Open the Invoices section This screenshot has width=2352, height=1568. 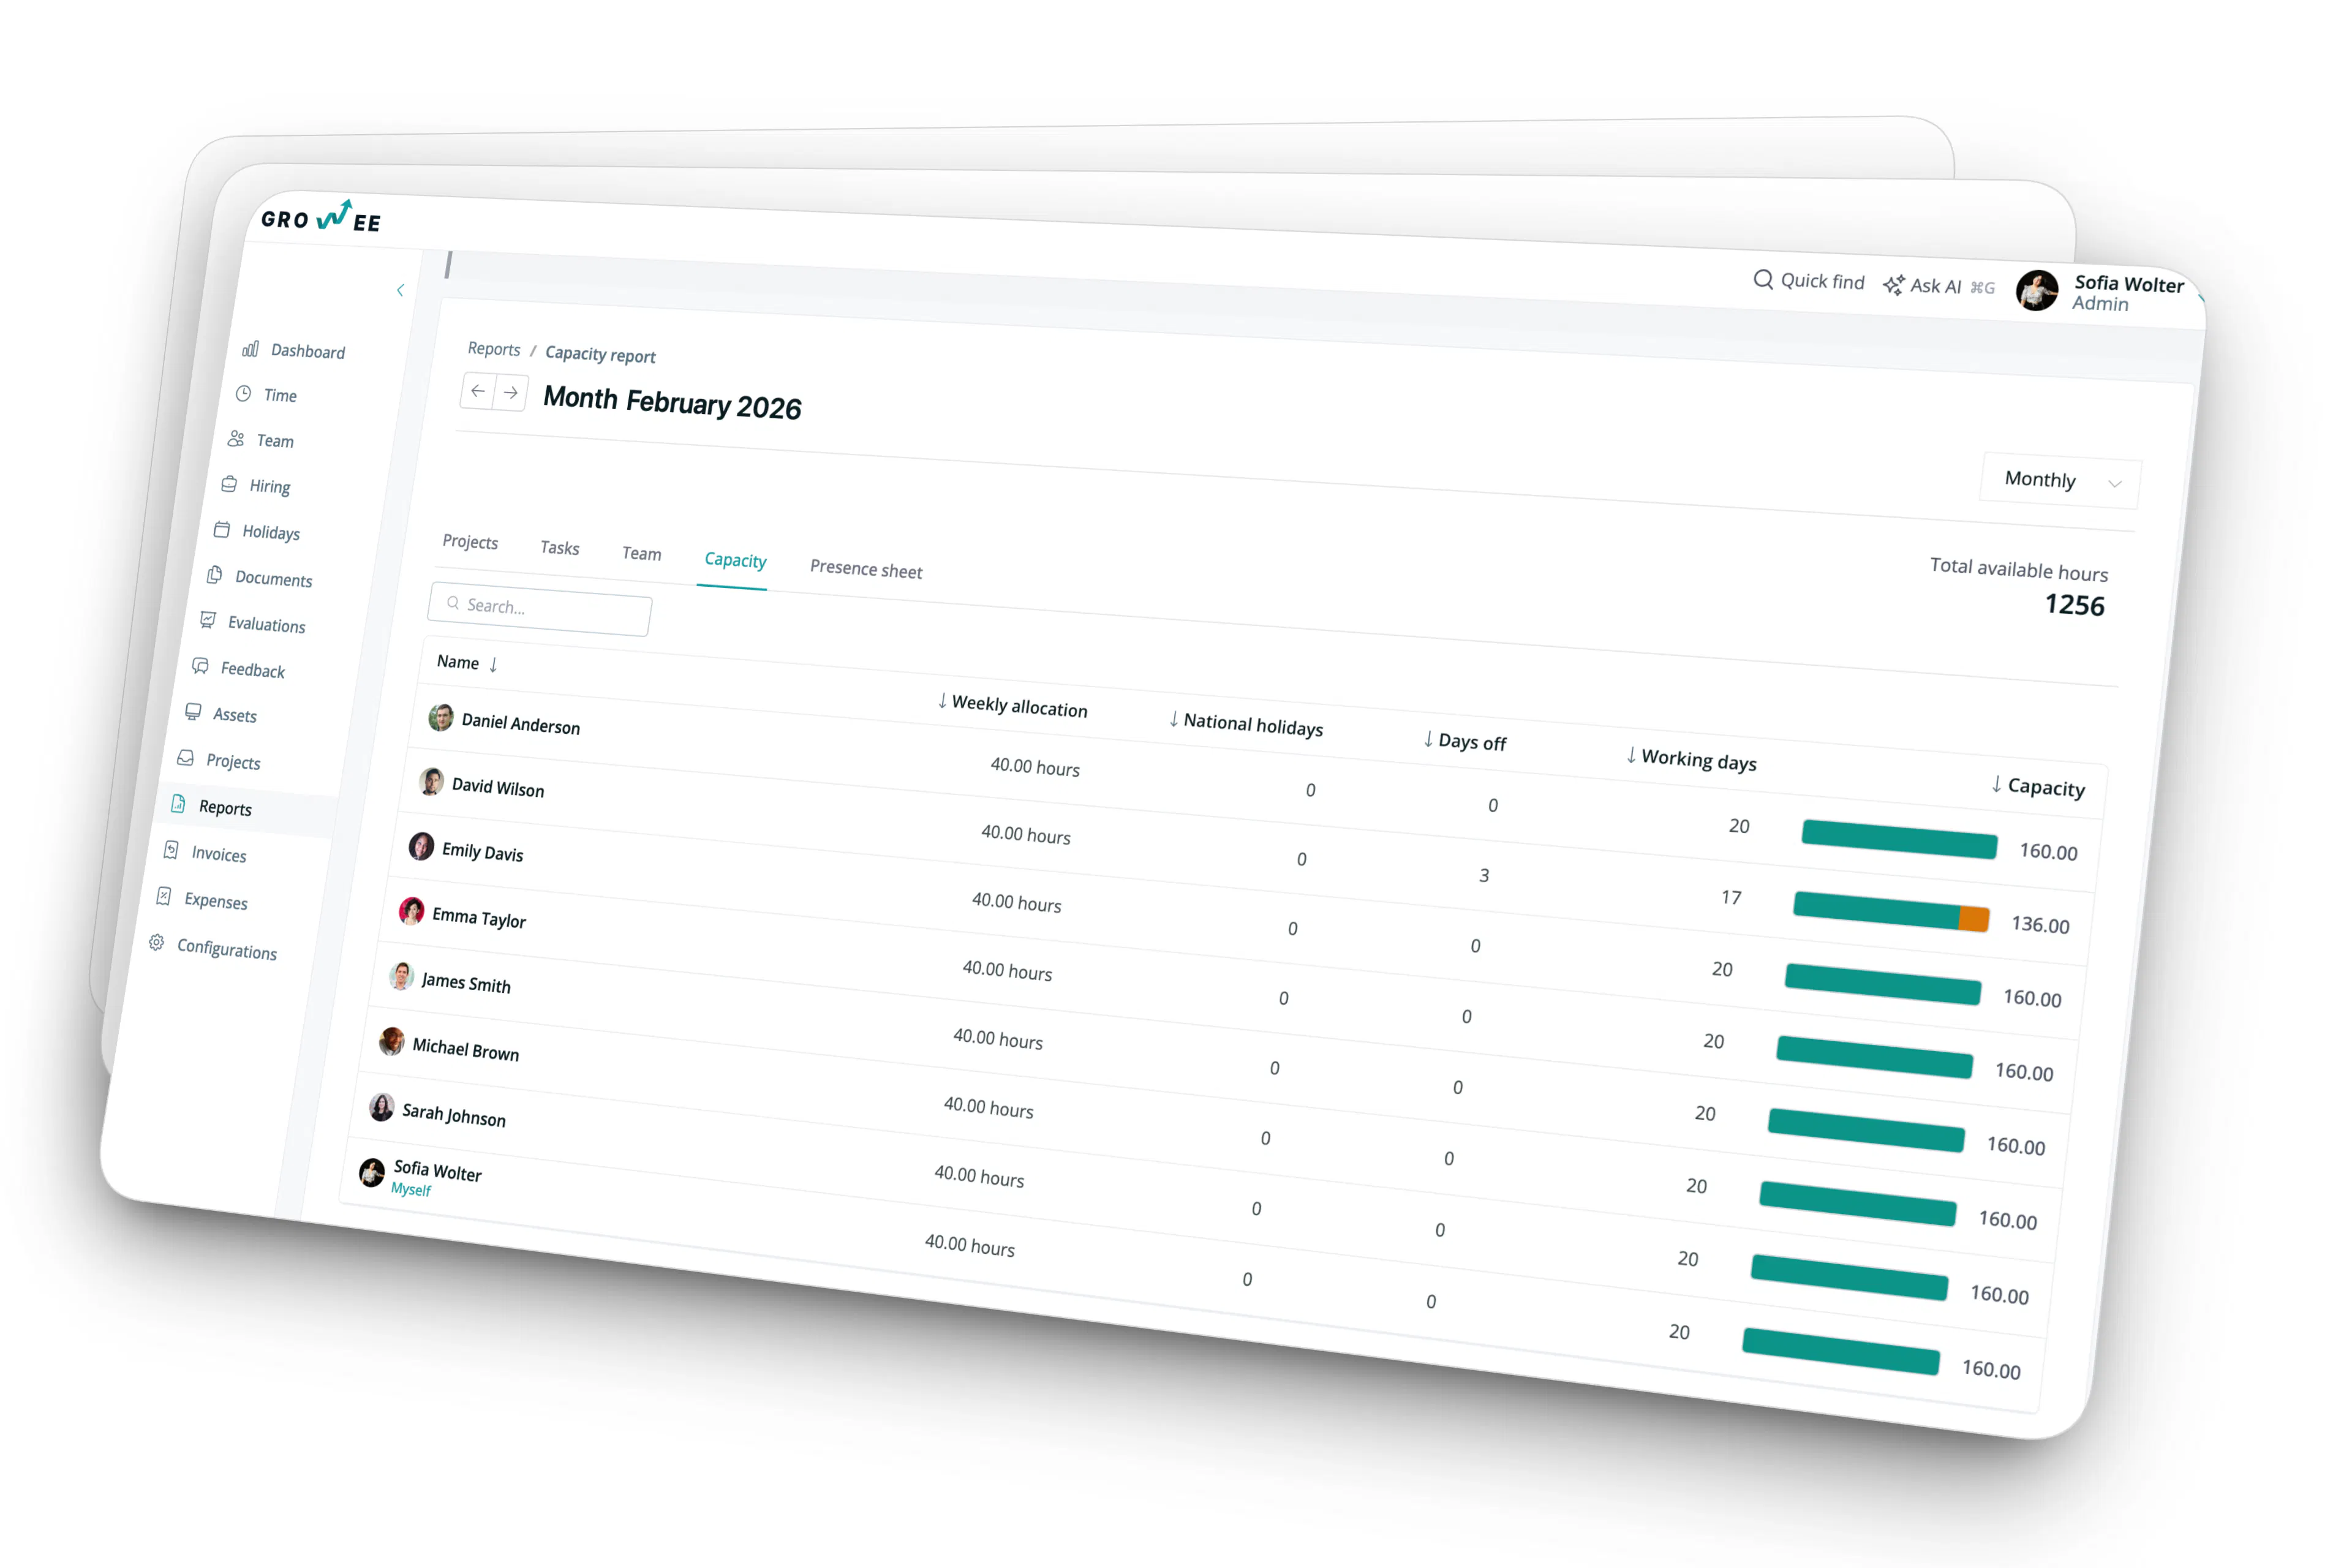point(218,855)
